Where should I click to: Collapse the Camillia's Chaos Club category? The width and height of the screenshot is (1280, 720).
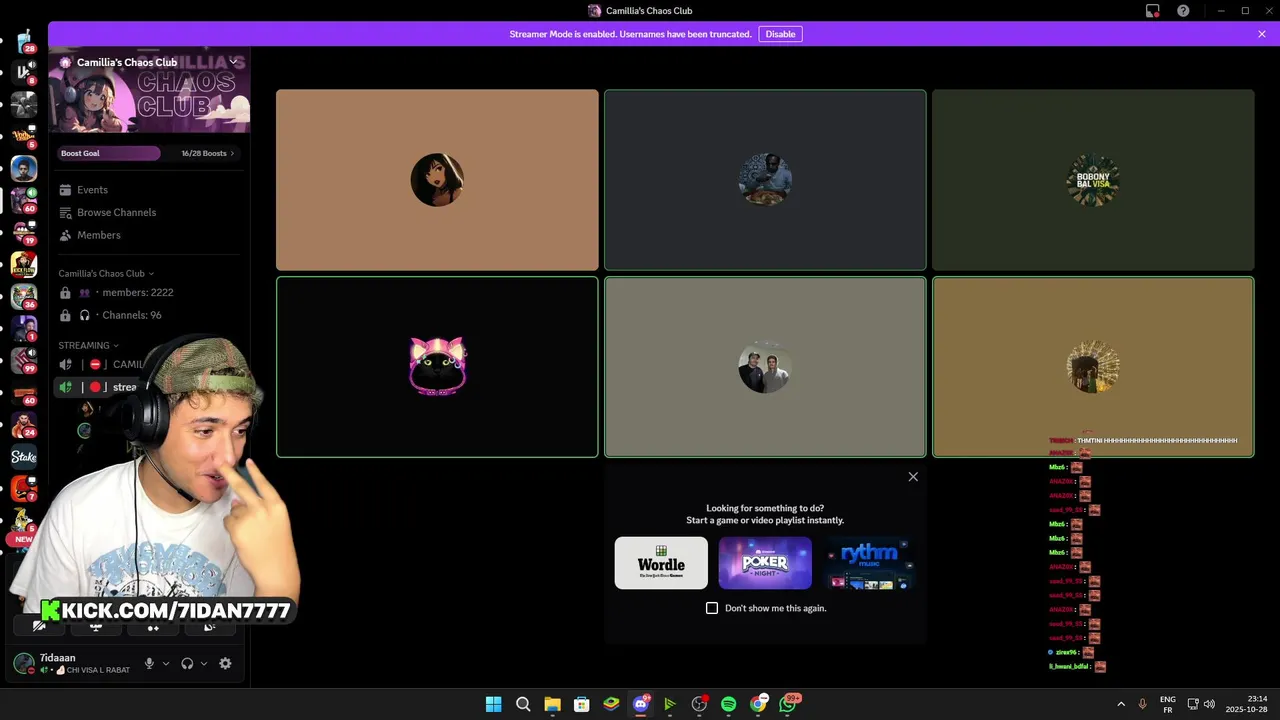106,273
